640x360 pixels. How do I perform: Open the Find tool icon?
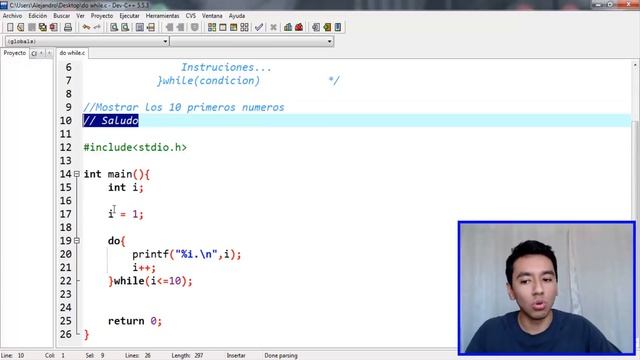(x=114, y=27)
